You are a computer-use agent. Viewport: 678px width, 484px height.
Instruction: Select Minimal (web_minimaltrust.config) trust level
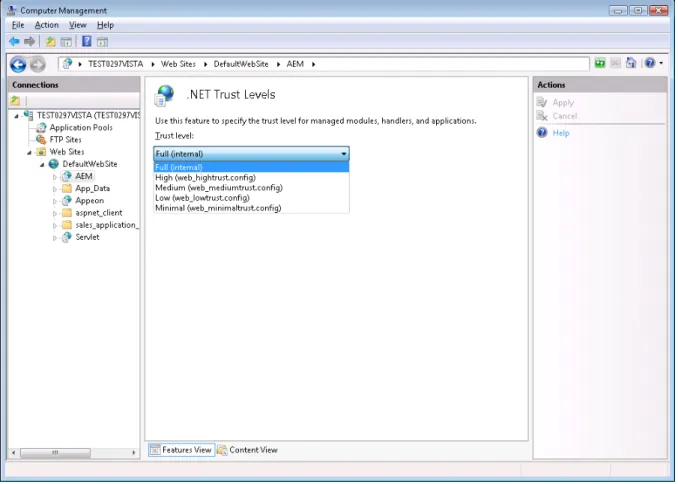pos(251,208)
